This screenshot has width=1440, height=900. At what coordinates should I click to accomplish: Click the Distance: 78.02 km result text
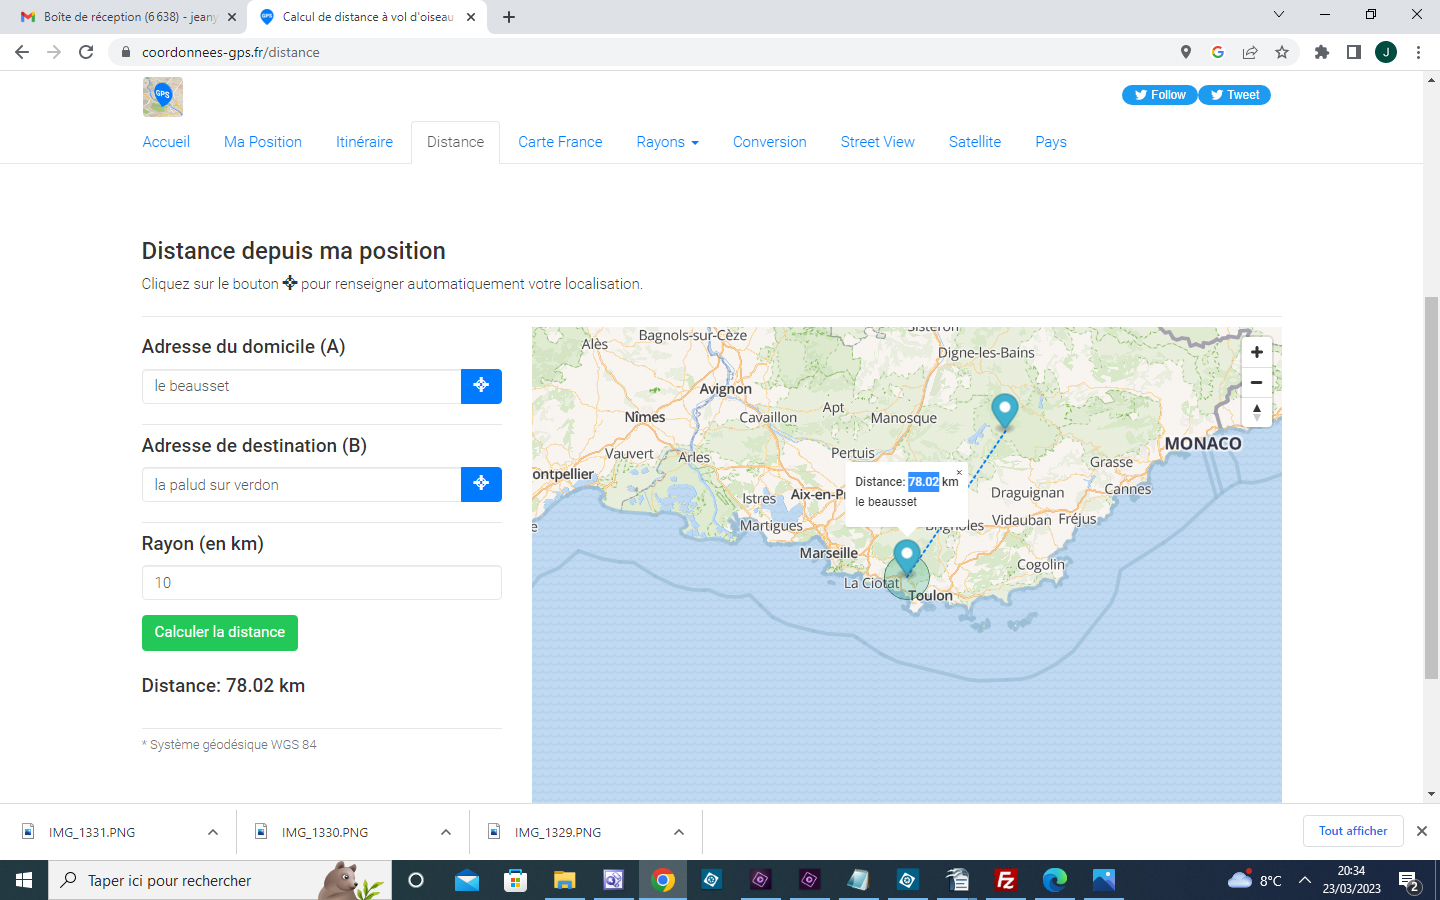click(223, 686)
